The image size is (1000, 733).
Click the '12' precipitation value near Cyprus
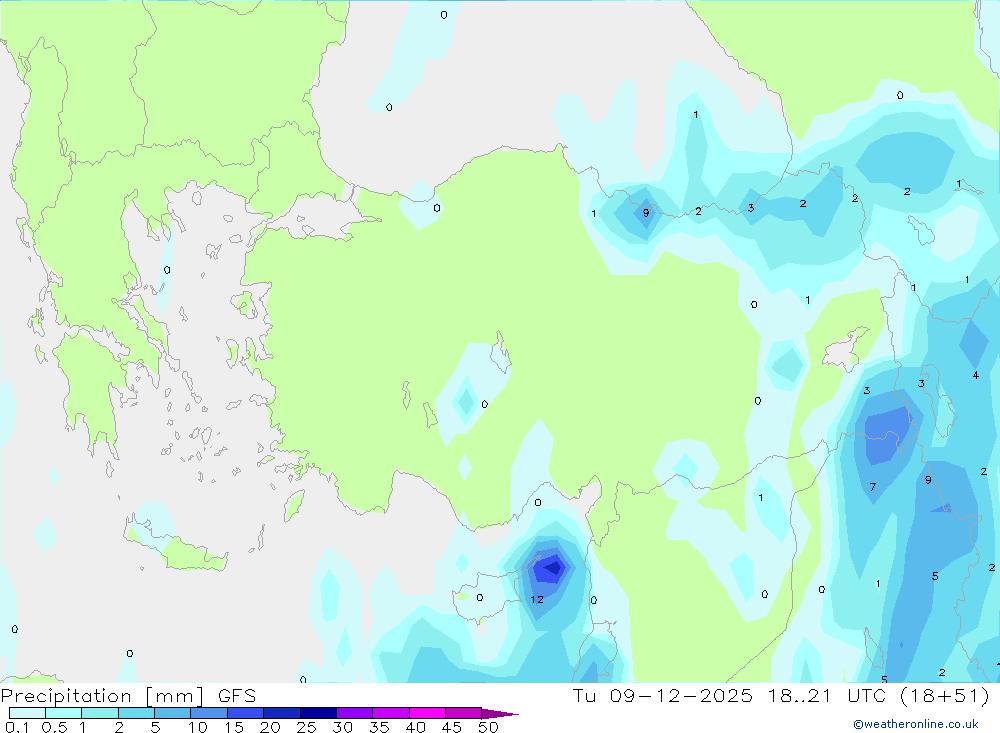[x=537, y=600]
